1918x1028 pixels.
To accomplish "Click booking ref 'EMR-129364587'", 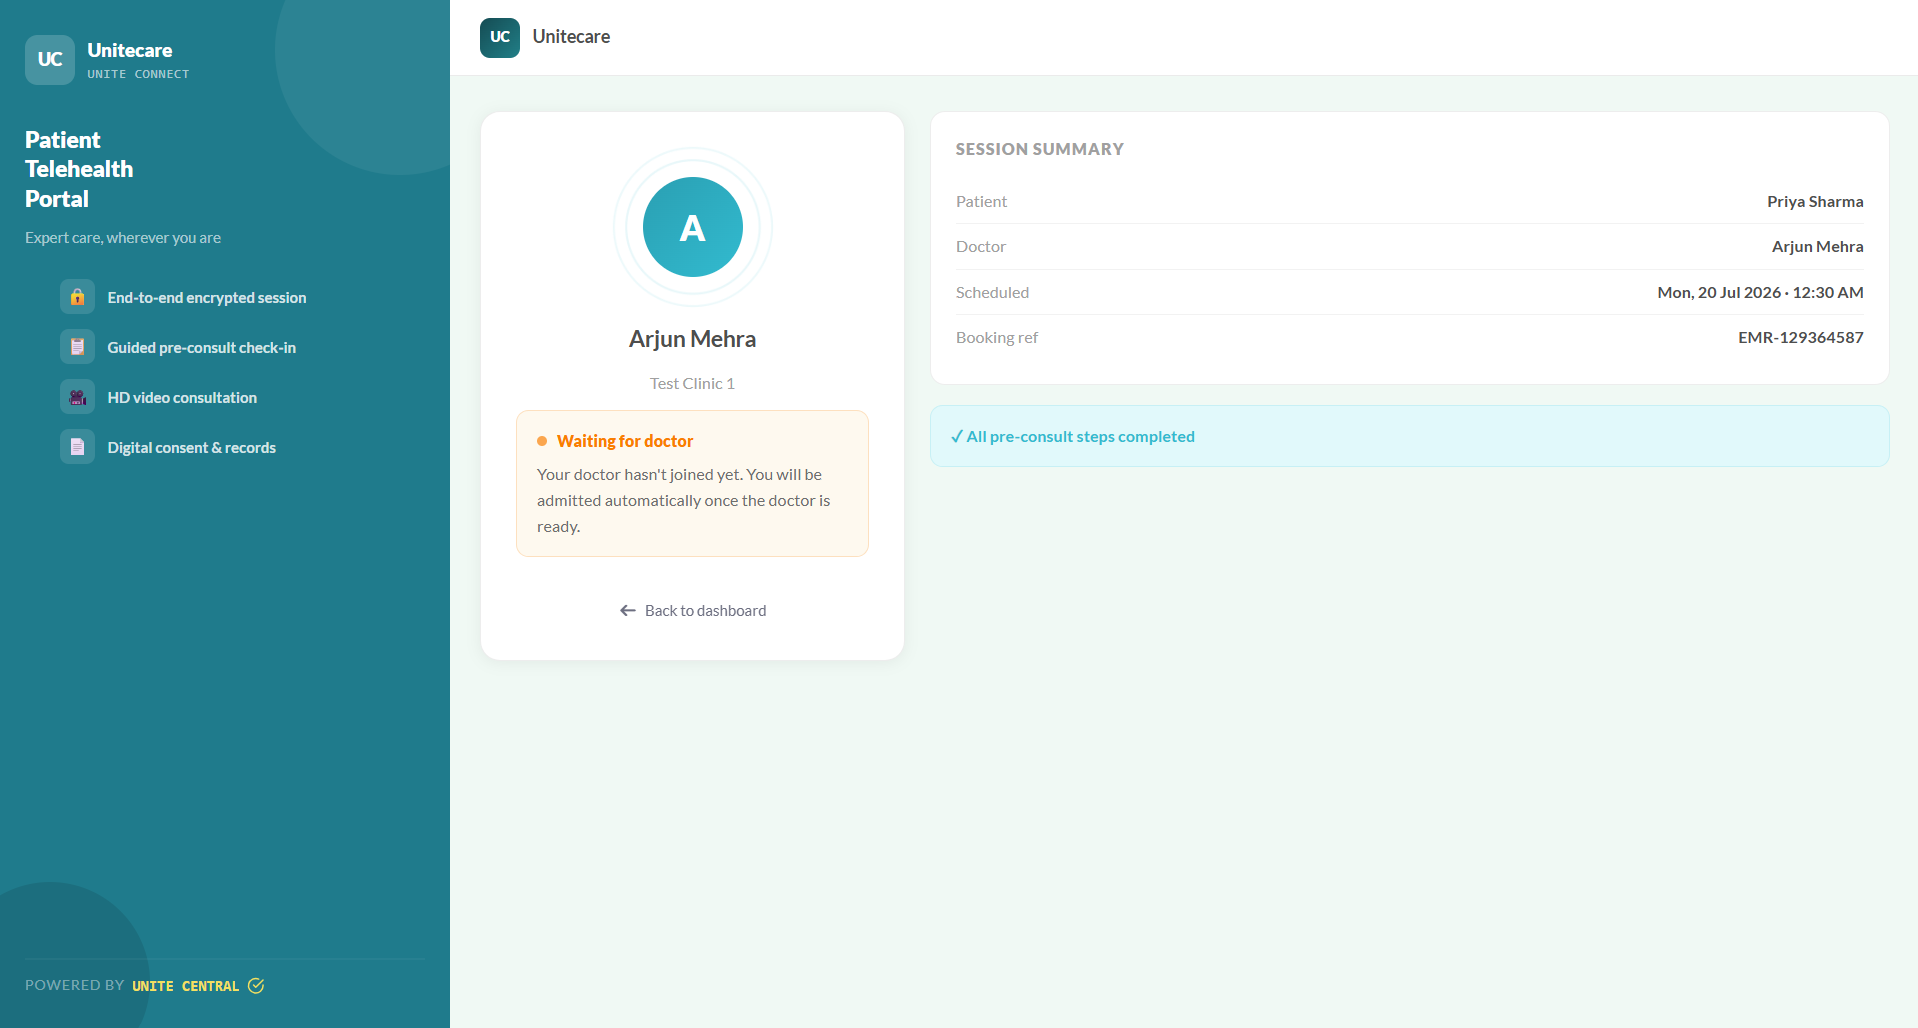I will (x=1801, y=337).
